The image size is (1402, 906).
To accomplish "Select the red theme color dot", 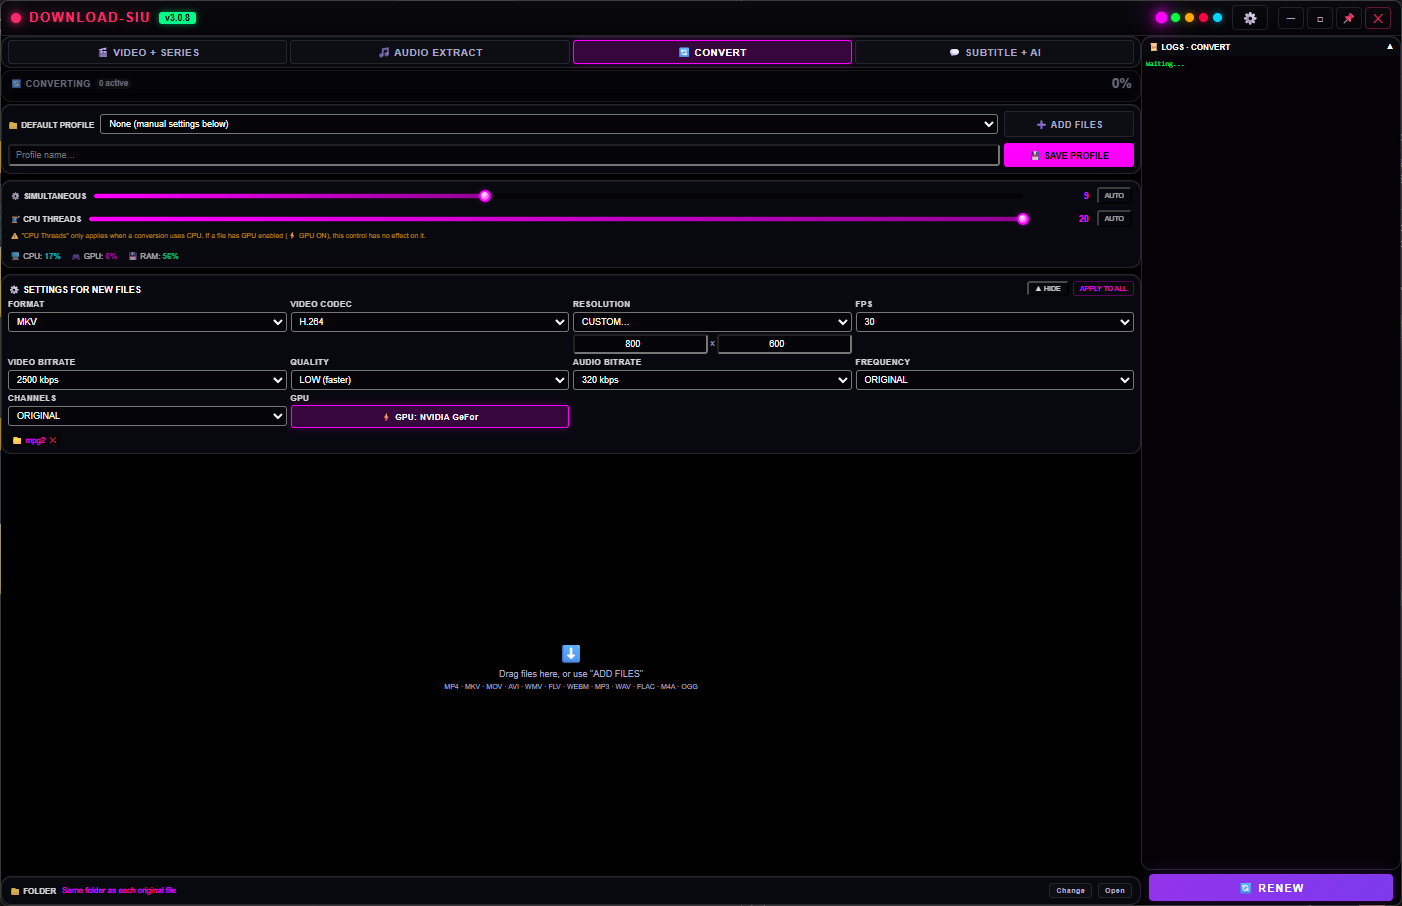I will point(1203,17).
